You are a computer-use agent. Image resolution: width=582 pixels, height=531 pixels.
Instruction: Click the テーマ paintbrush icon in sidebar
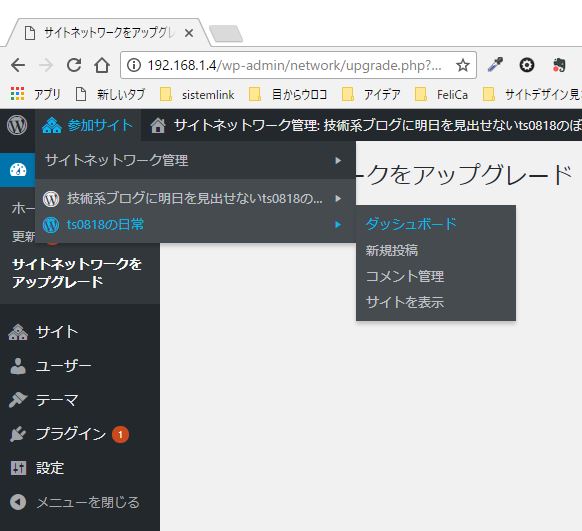coord(18,400)
